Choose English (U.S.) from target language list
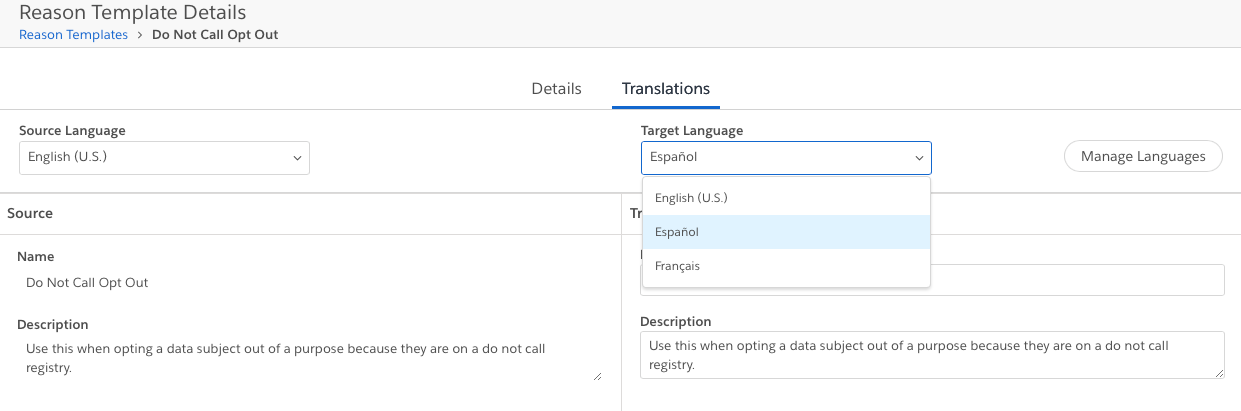Image resolution: width=1241 pixels, height=411 pixels. [787, 198]
